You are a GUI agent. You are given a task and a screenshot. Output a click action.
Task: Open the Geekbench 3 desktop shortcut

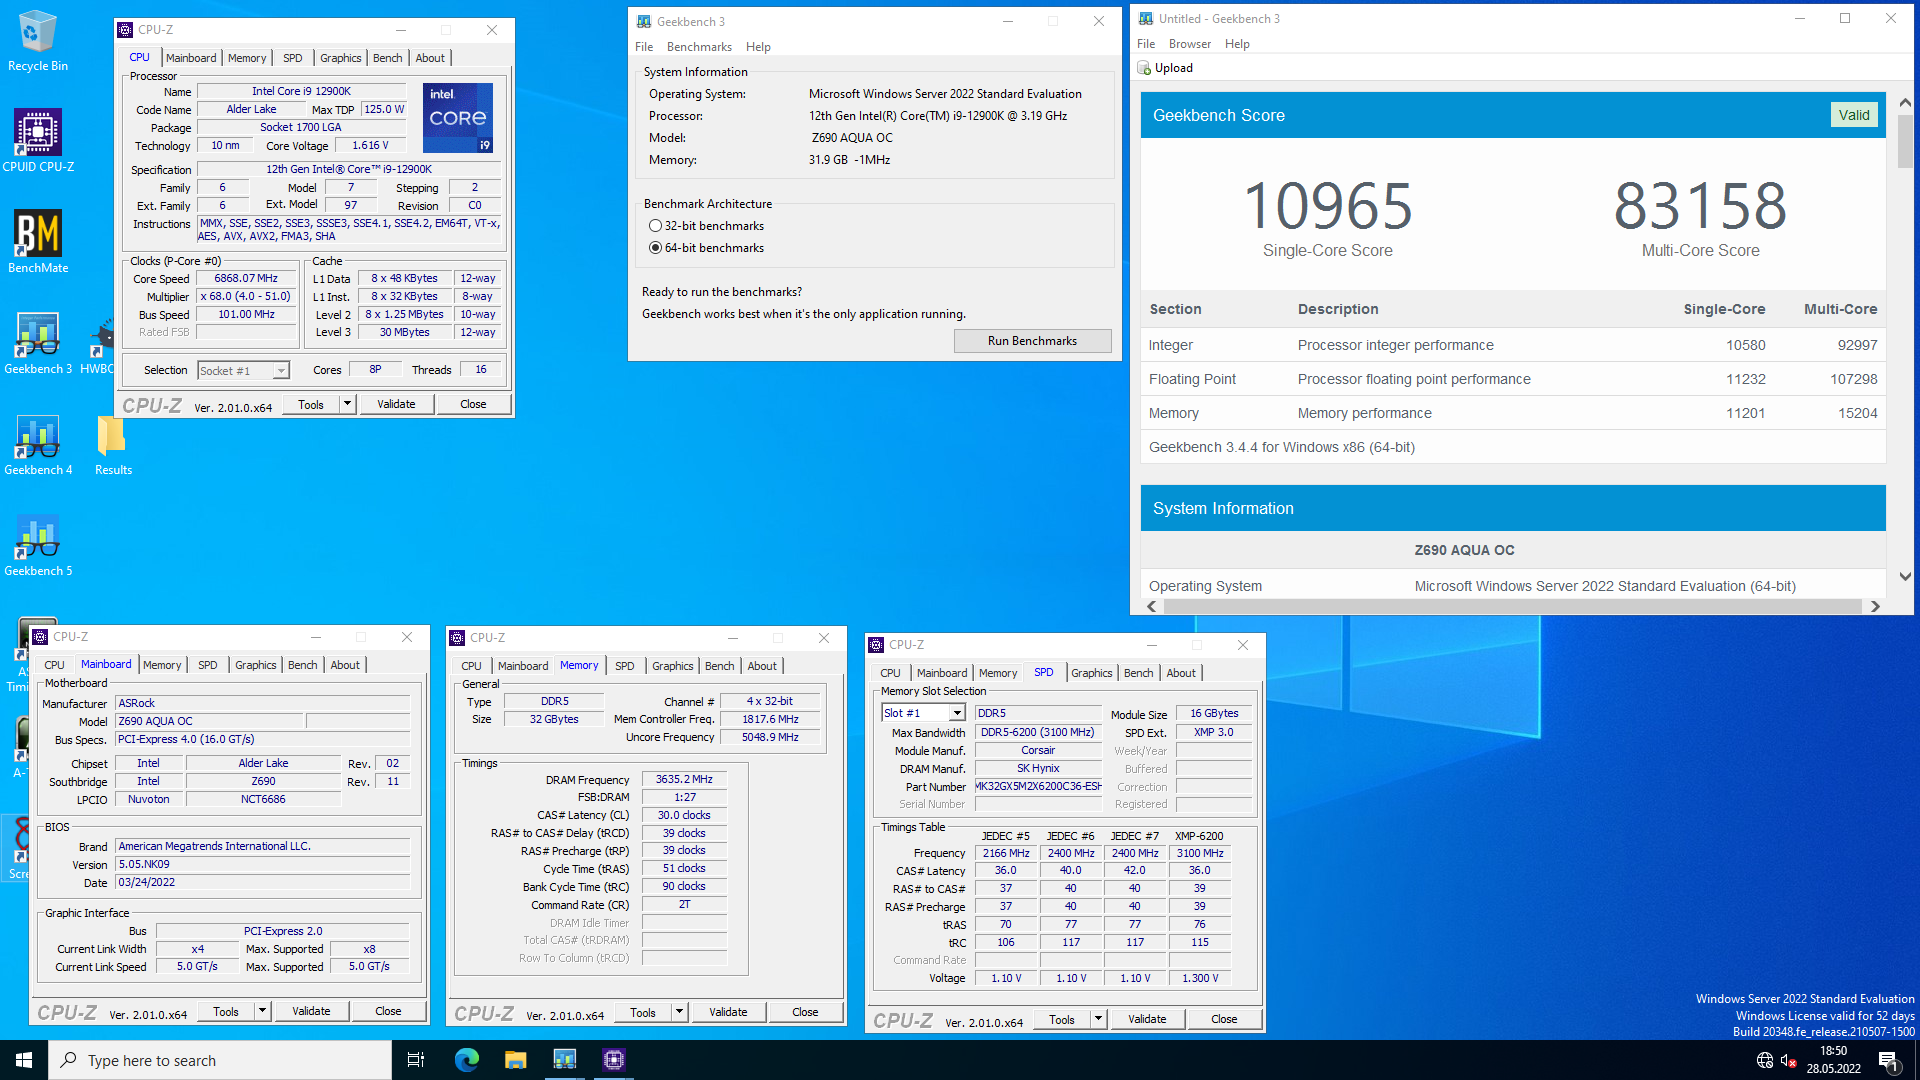coord(38,342)
